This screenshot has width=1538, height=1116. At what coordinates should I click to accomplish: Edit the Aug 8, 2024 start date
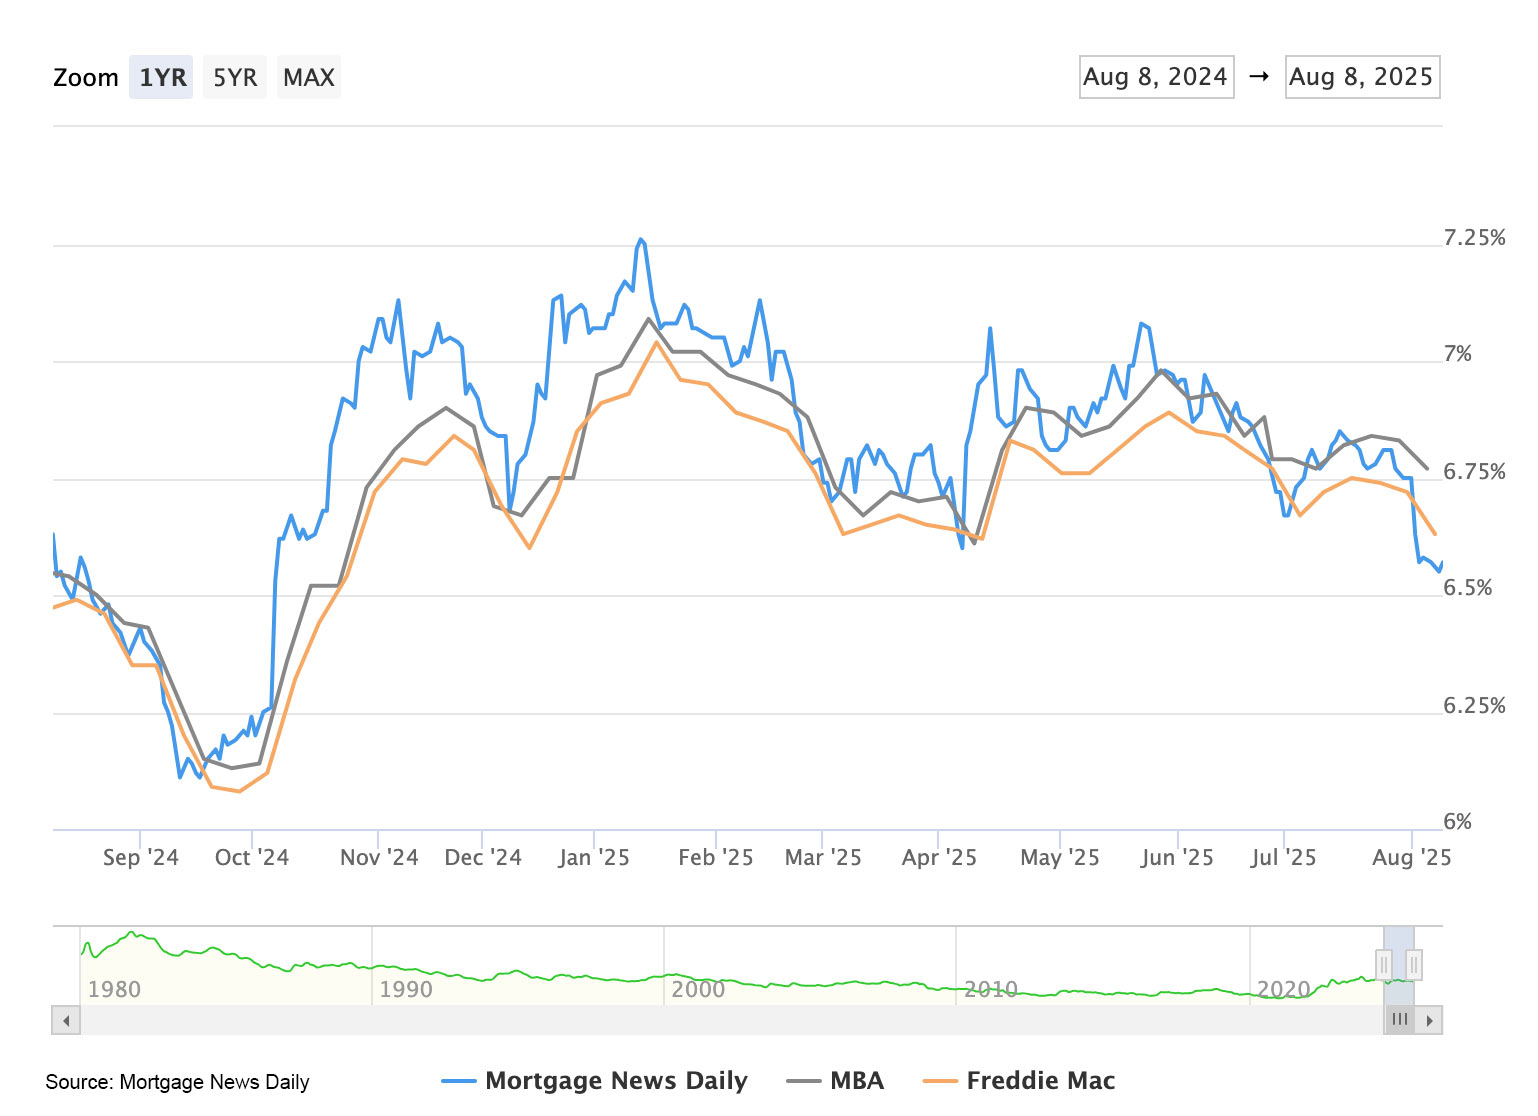pos(1156,77)
